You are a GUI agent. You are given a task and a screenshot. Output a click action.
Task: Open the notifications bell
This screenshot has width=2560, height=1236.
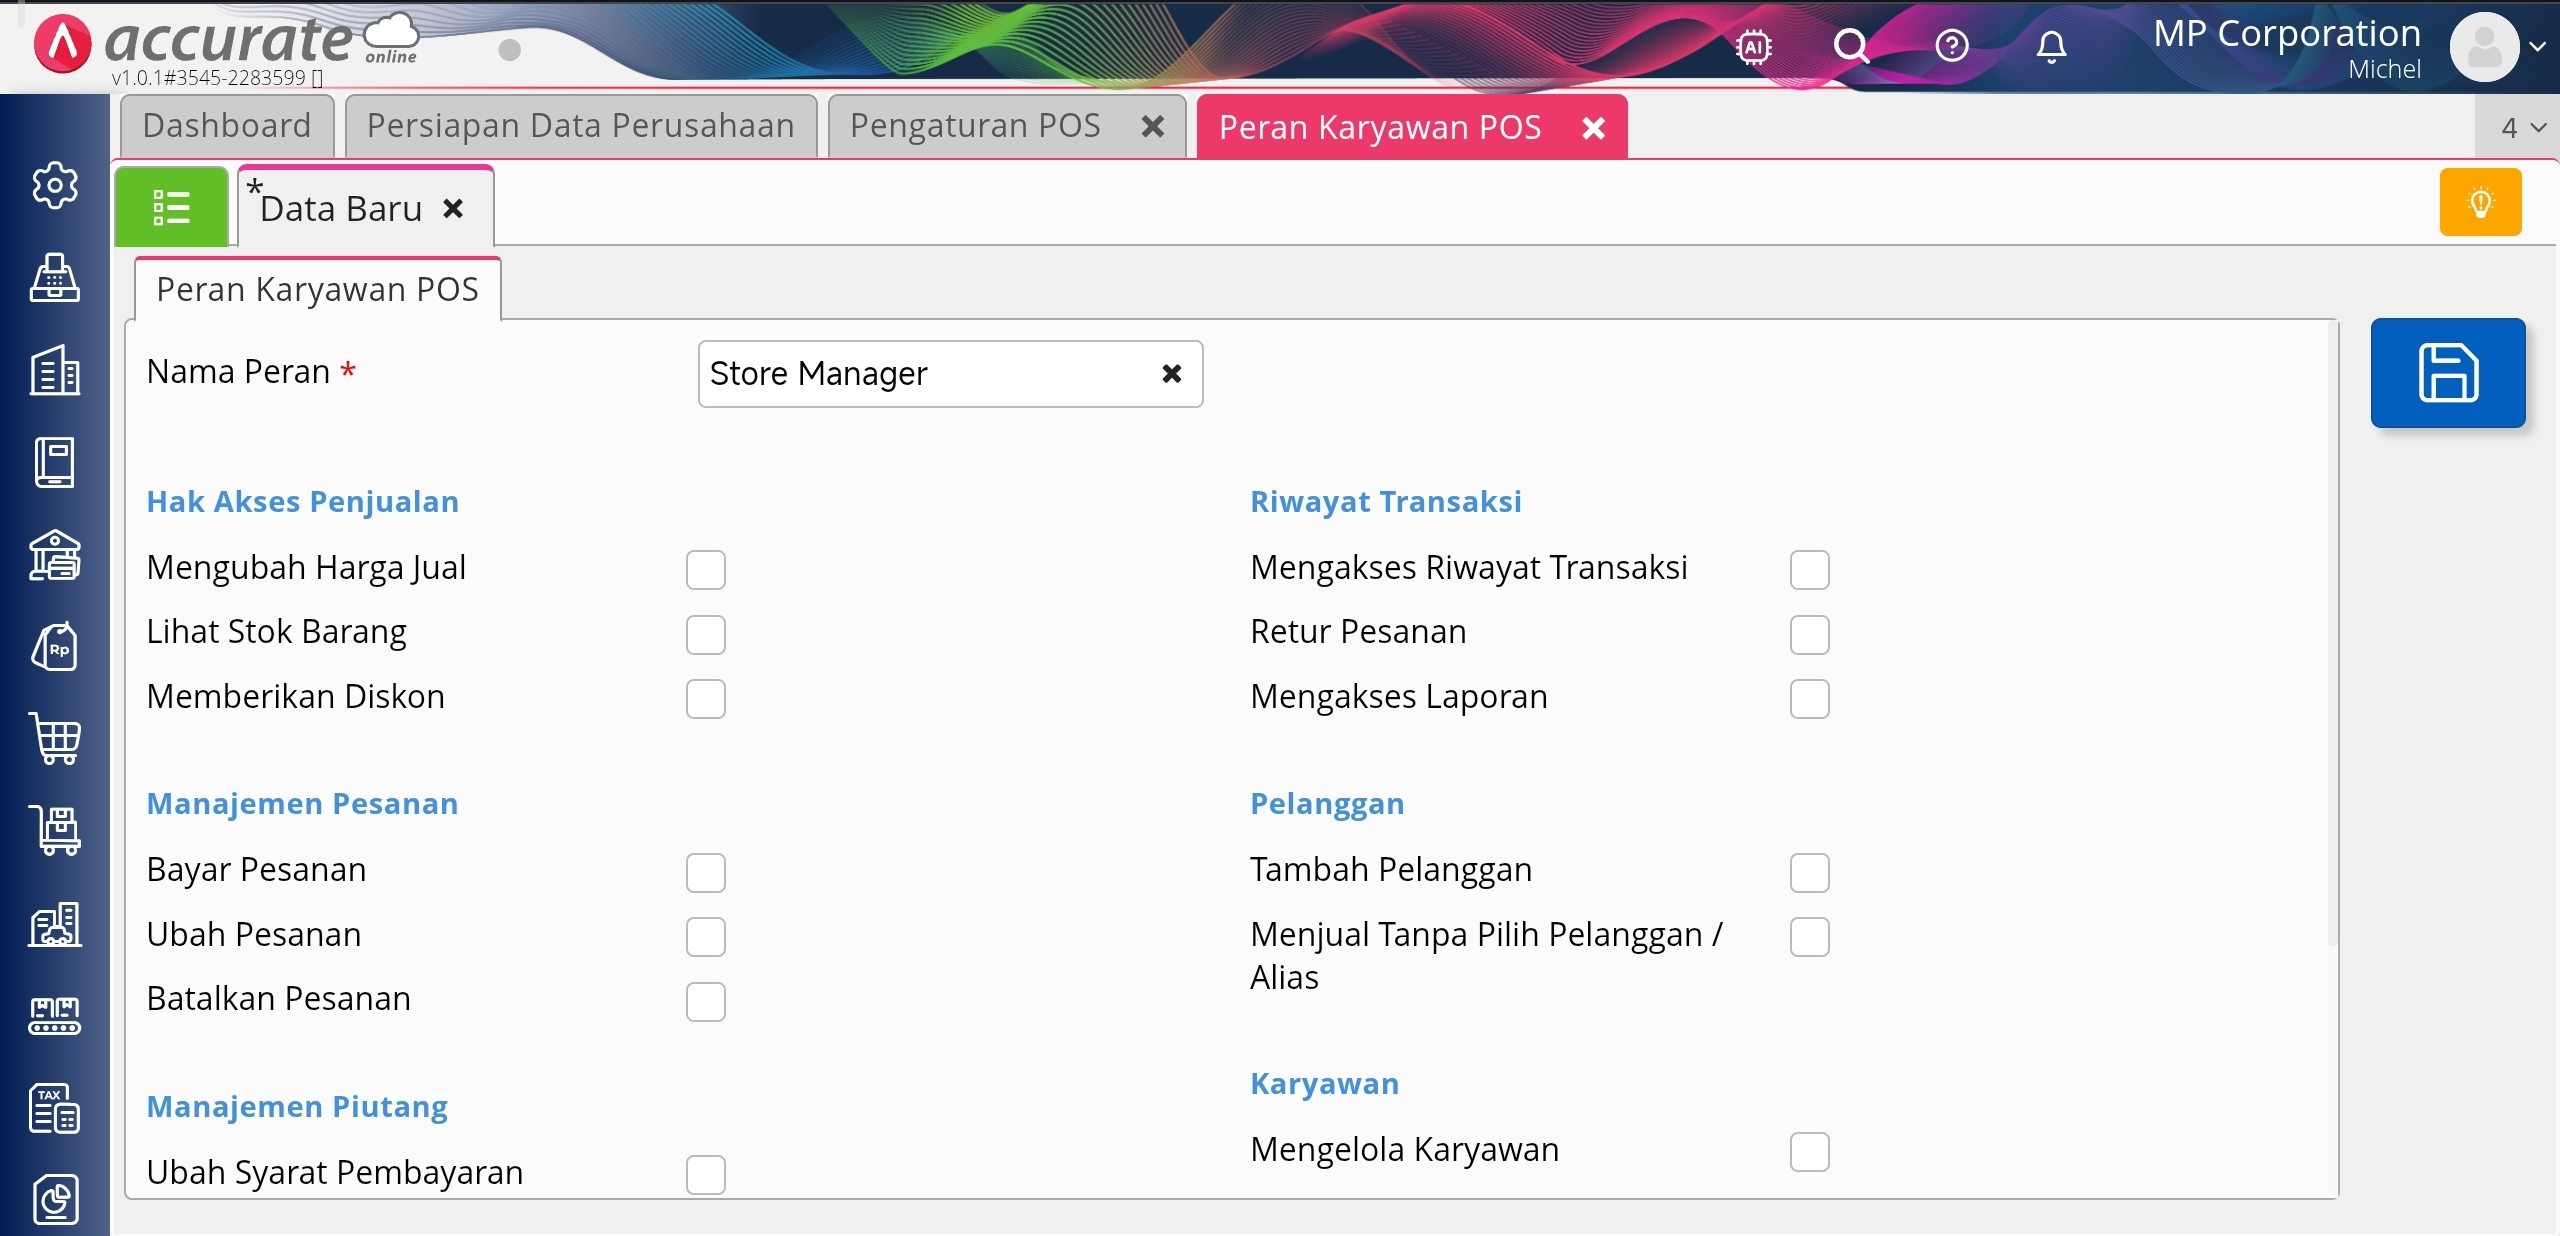pos(2051,47)
